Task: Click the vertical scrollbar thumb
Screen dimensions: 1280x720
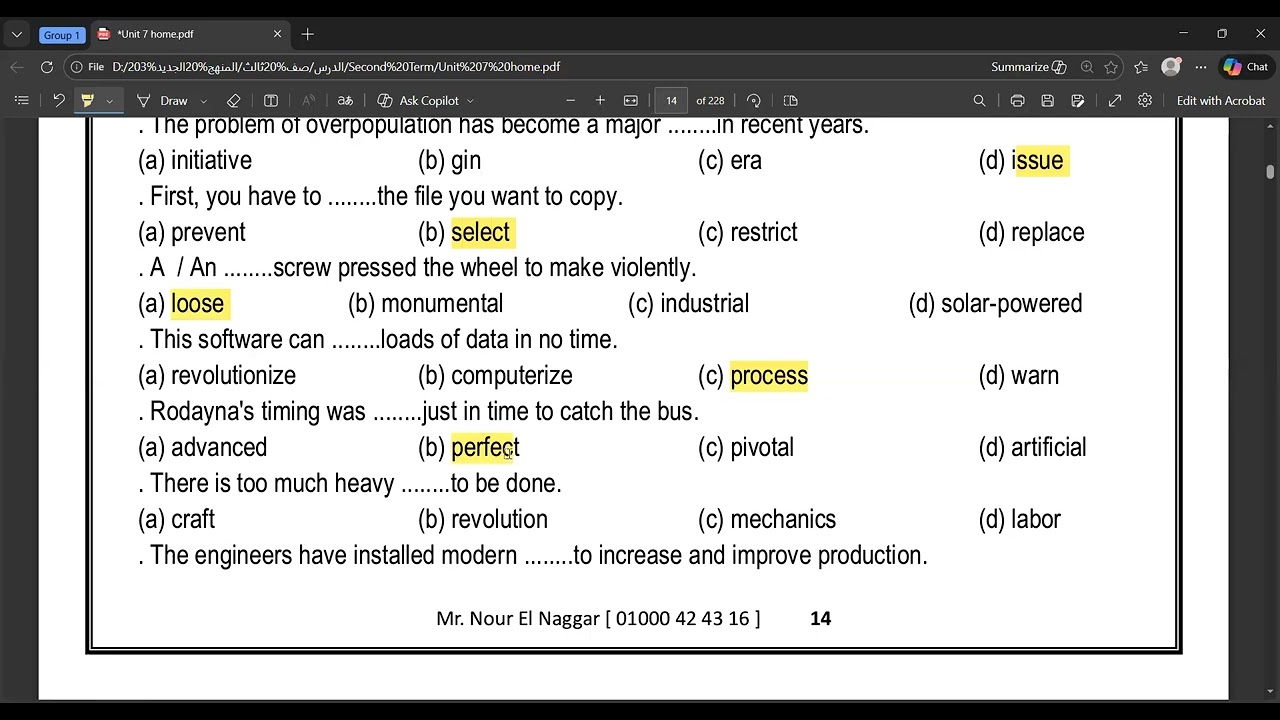Action: coord(1270,172)
